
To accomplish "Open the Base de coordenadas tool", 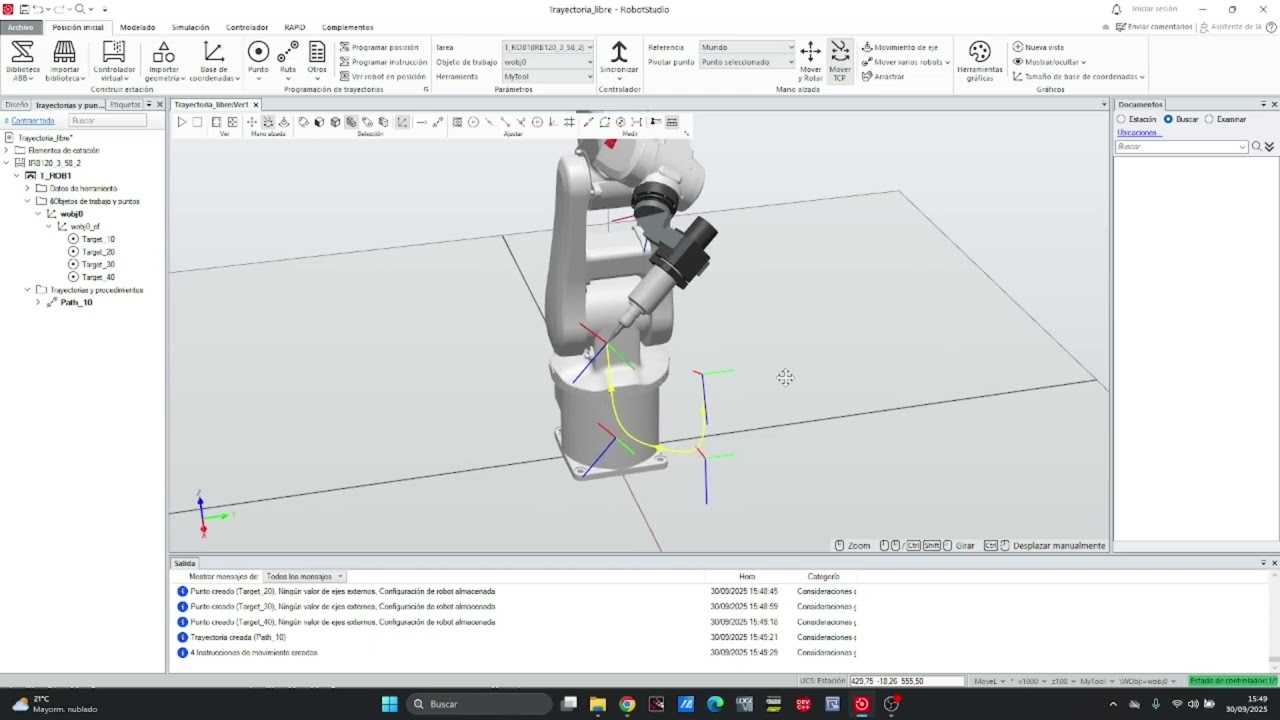I will pos(214,61).
